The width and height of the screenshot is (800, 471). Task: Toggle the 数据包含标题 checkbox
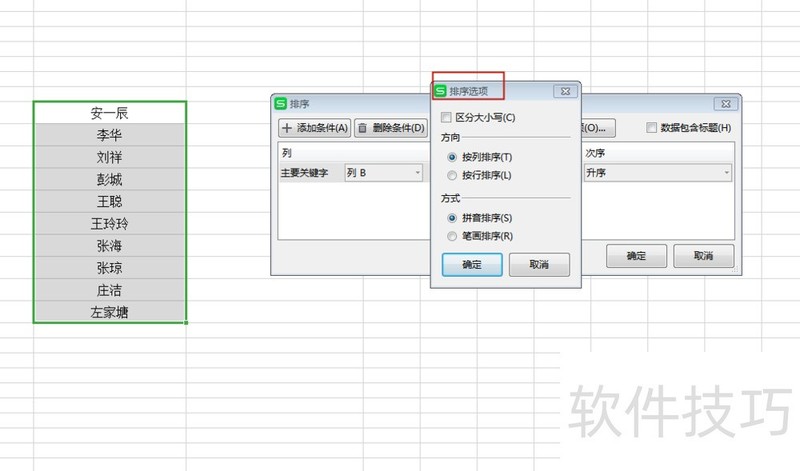point(652,128)
